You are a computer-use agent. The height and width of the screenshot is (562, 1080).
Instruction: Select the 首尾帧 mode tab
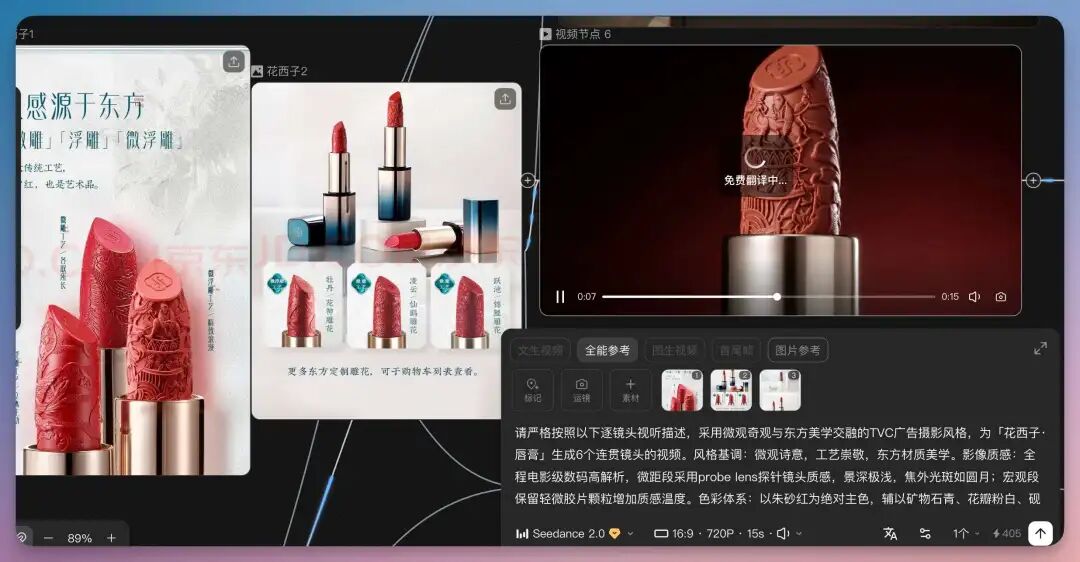(736, 351)
